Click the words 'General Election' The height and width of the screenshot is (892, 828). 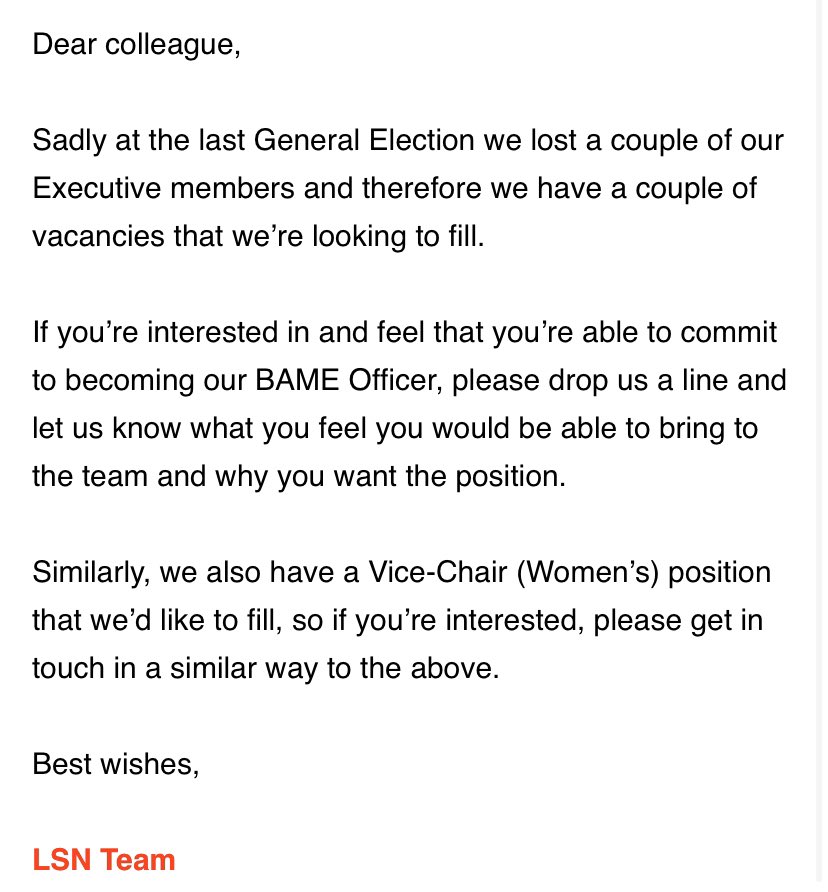tap(364, 141)
